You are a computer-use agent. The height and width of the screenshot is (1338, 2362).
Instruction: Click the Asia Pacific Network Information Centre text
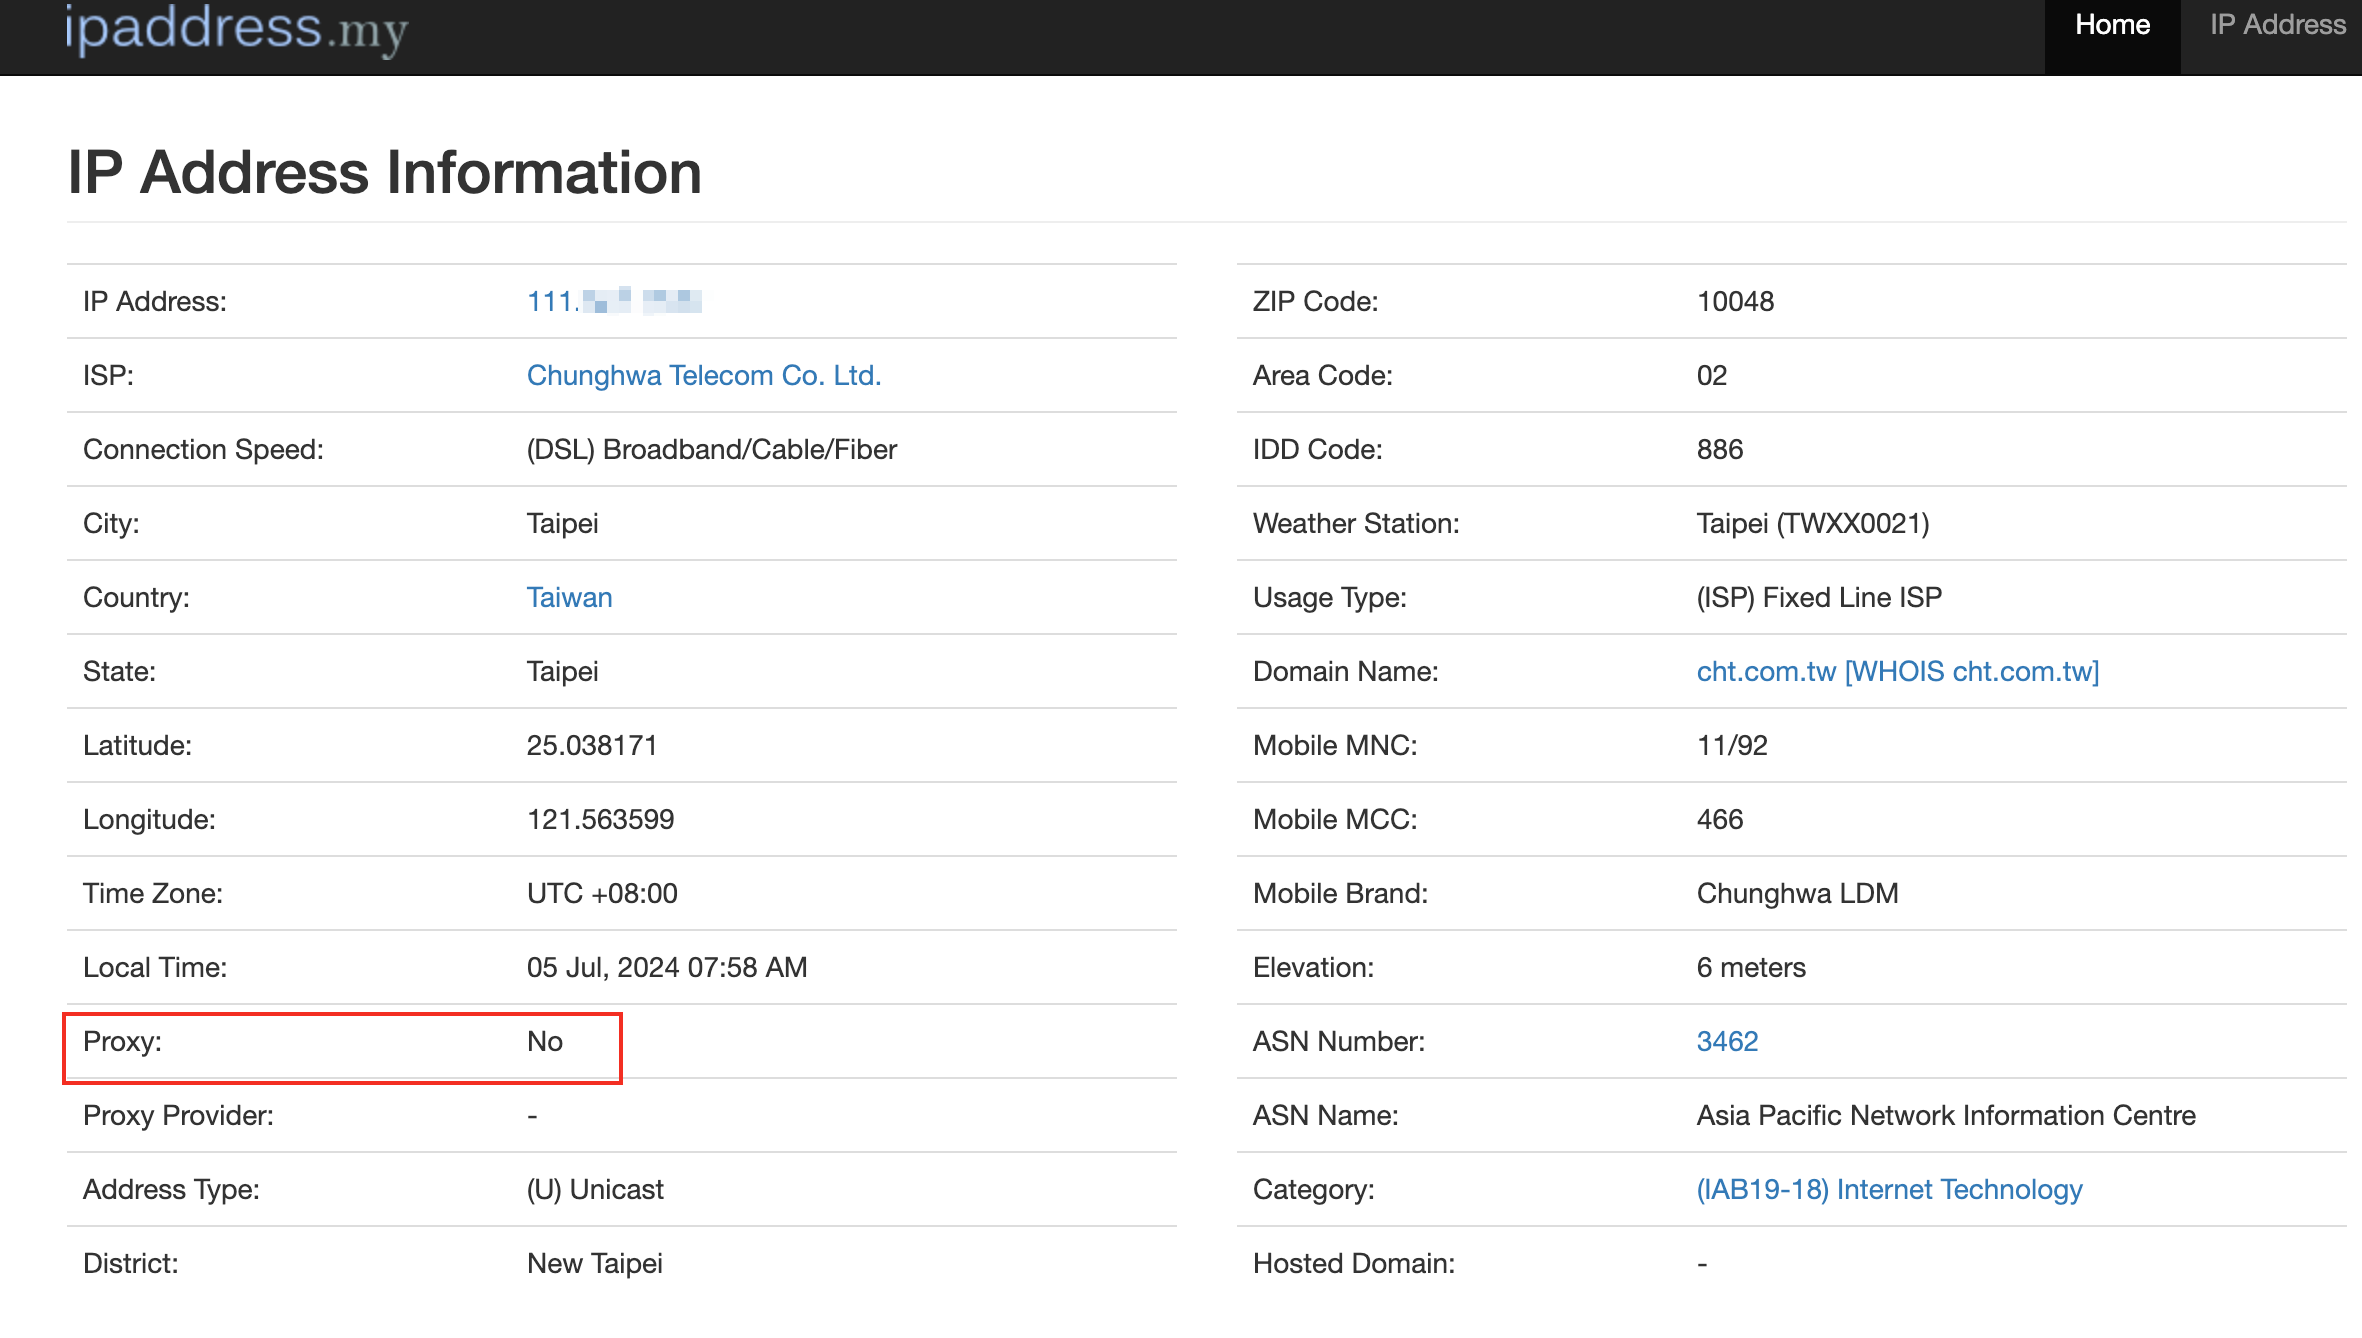[x=1945, y=1115]
